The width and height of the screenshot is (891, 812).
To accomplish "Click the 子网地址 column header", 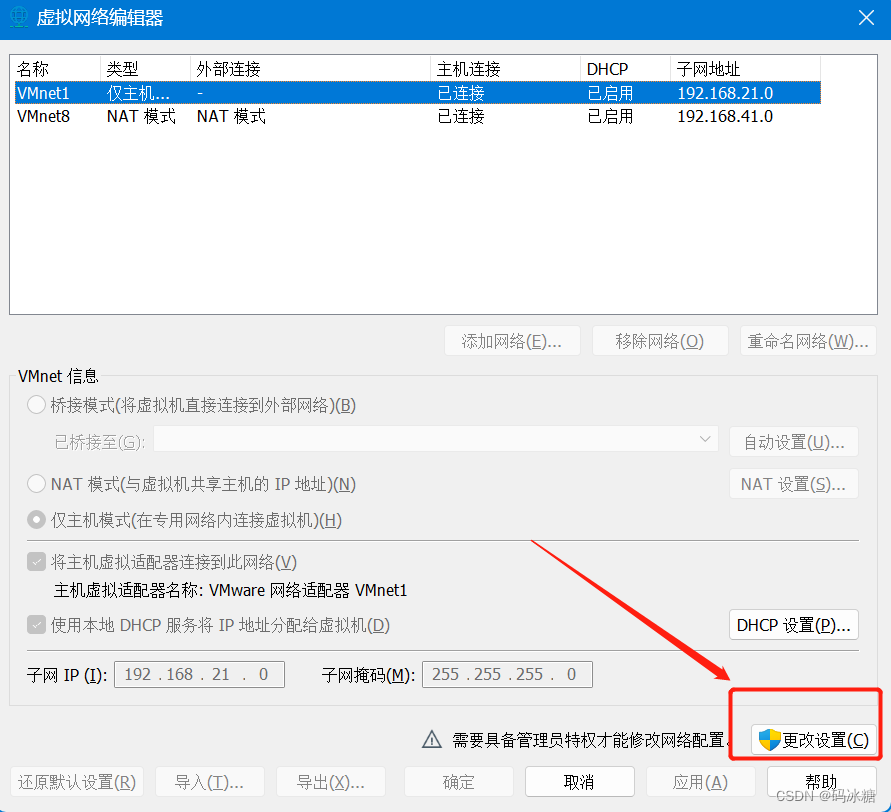I will tap(746, 69).
